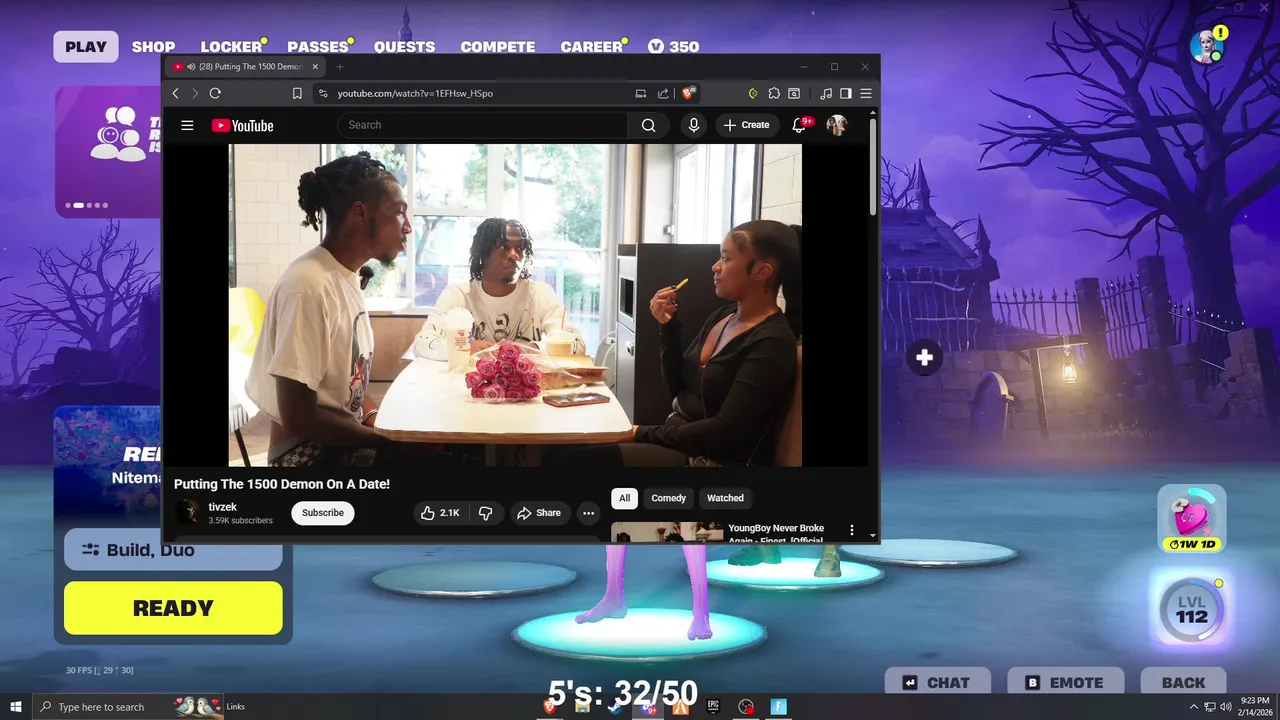
Task: Open the browser main menu icon
Action: click(x=866, y=93)
